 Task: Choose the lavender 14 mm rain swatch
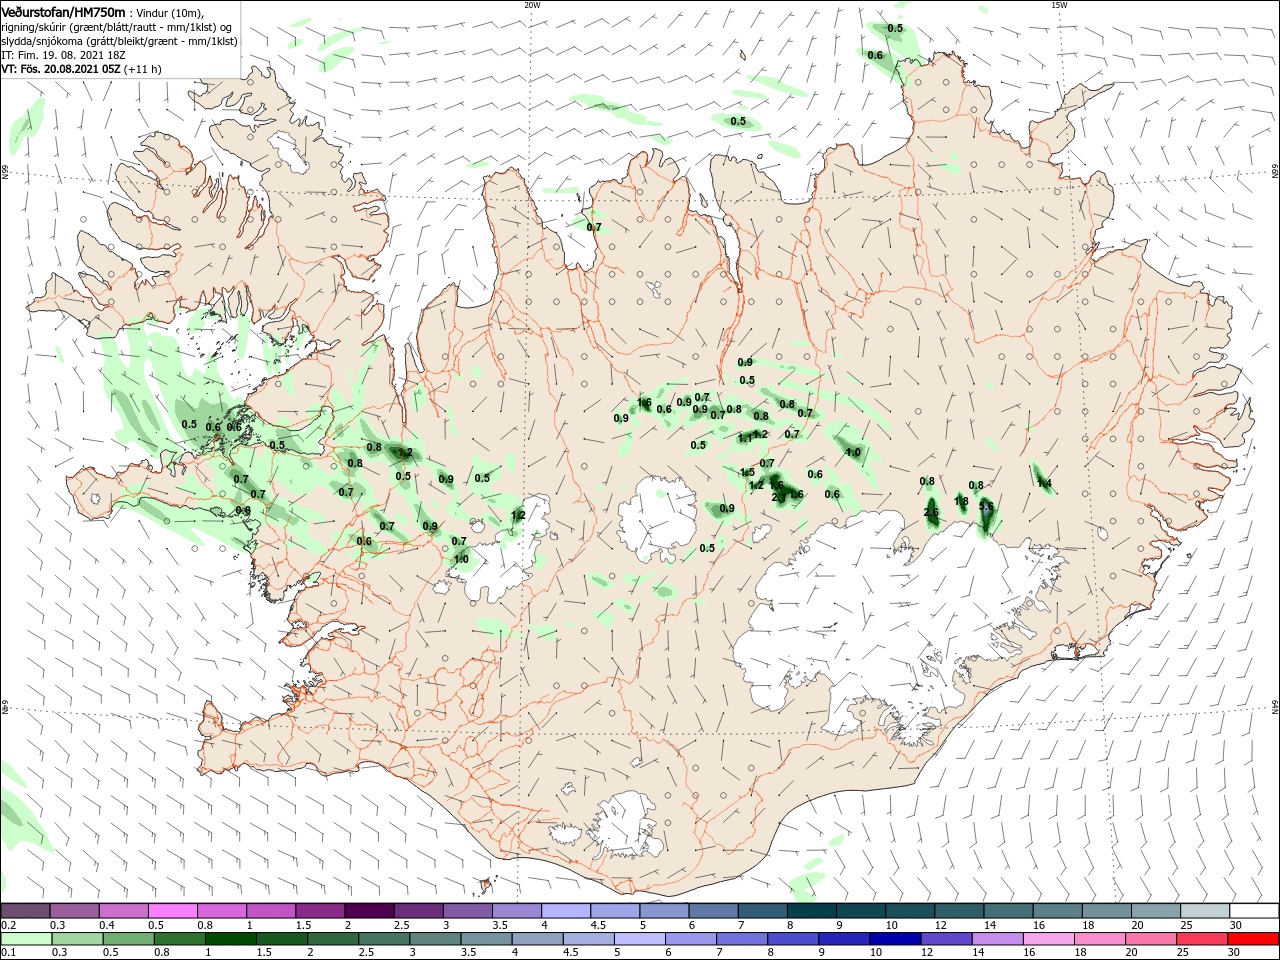pyautogui.click(x=998, y=939)
